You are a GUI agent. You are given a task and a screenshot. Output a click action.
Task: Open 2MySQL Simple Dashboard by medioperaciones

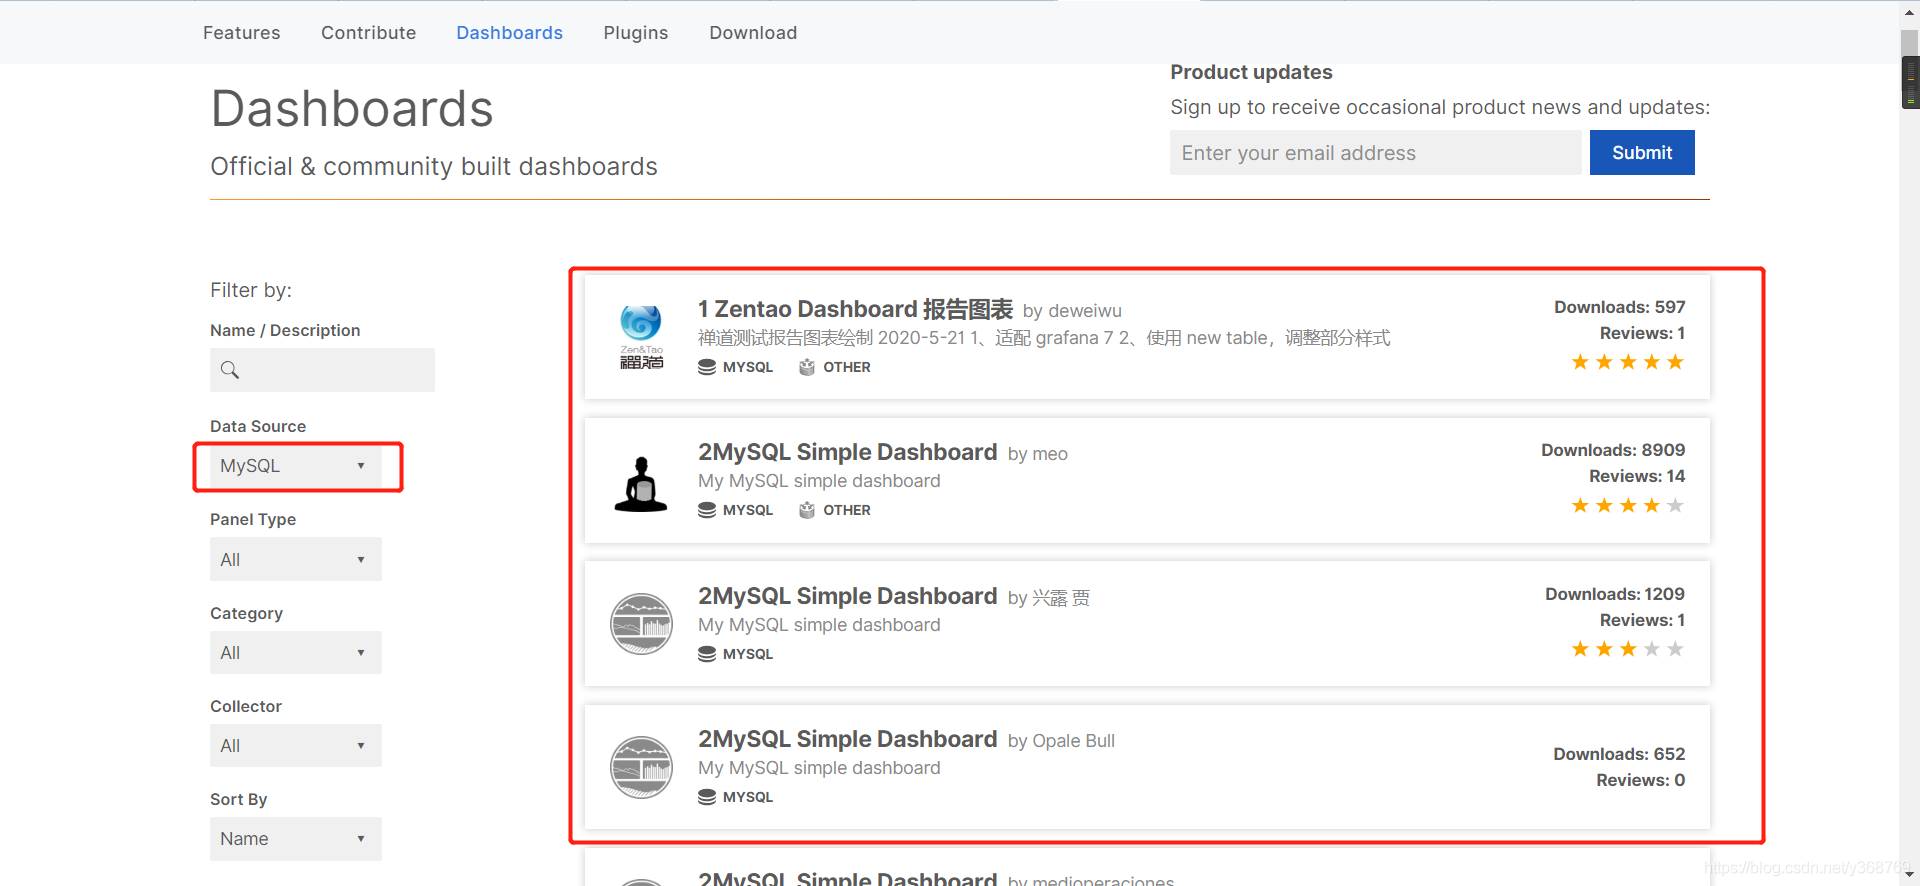coord(847,878)
